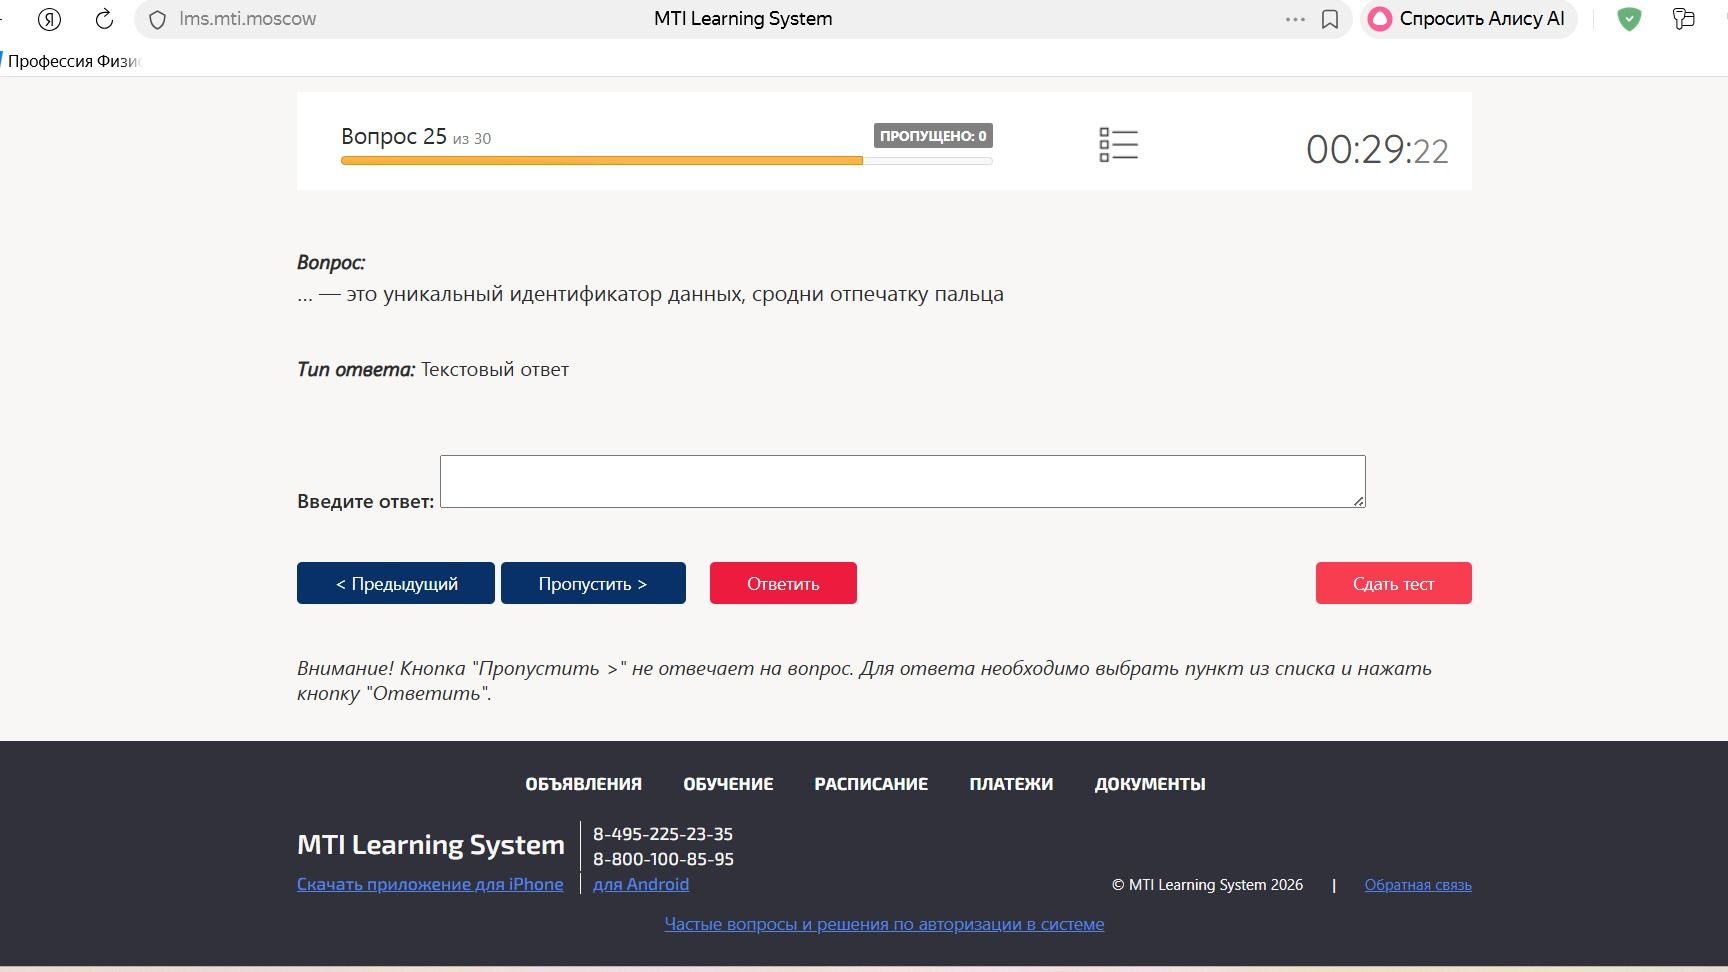This screenshot has width=1728, height=972.
Task: Bookmark this page icon
Action: (1330, 19)
